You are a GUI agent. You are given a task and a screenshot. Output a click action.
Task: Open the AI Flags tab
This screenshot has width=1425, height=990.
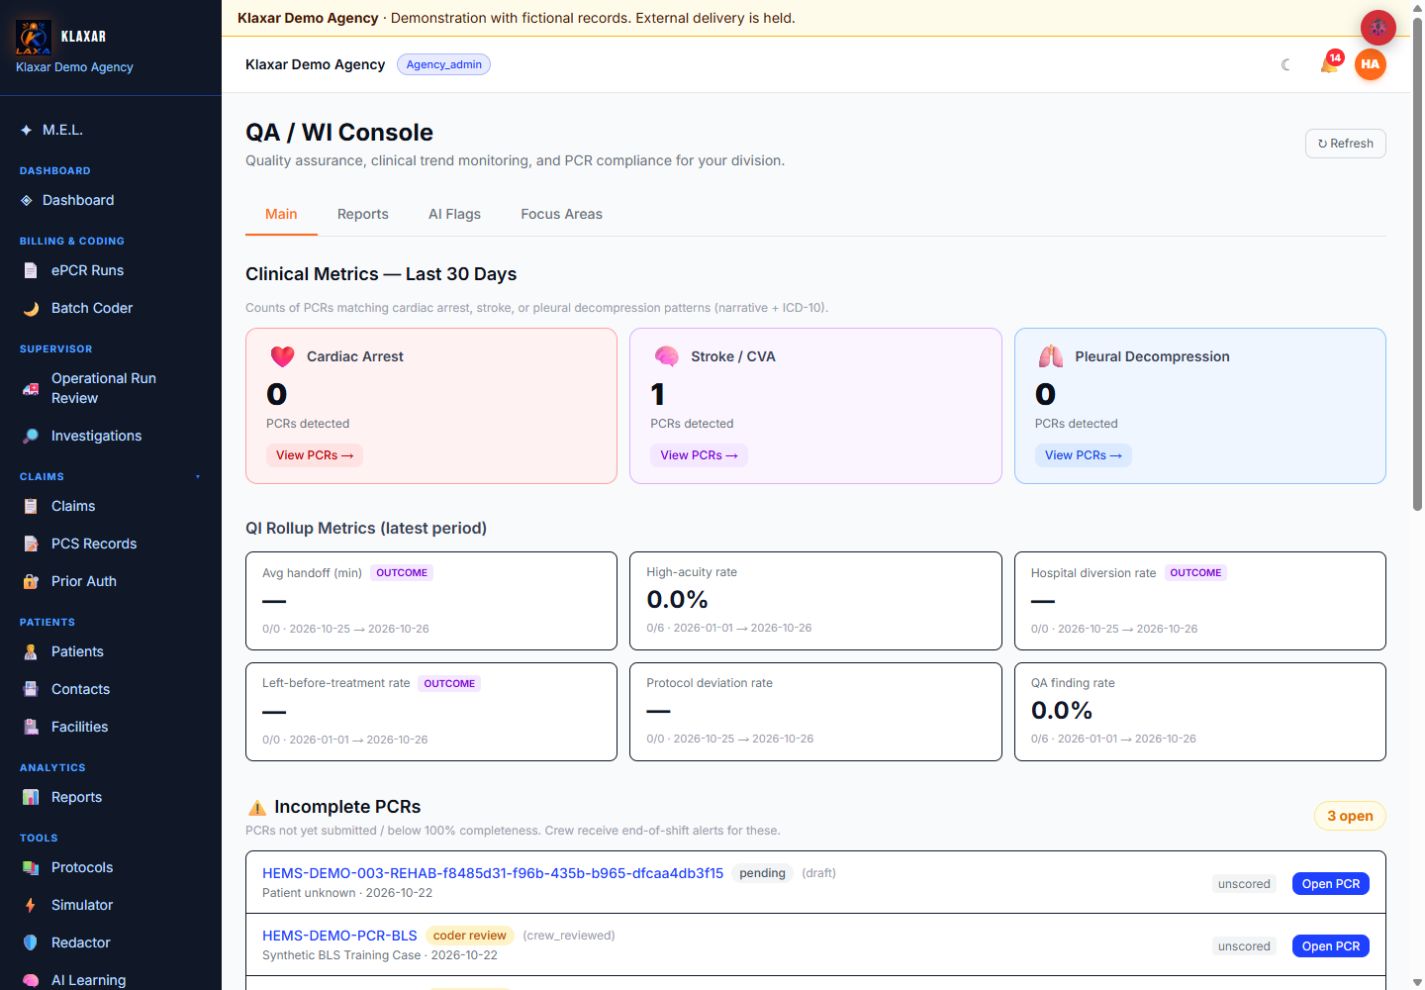pos(455,214)
